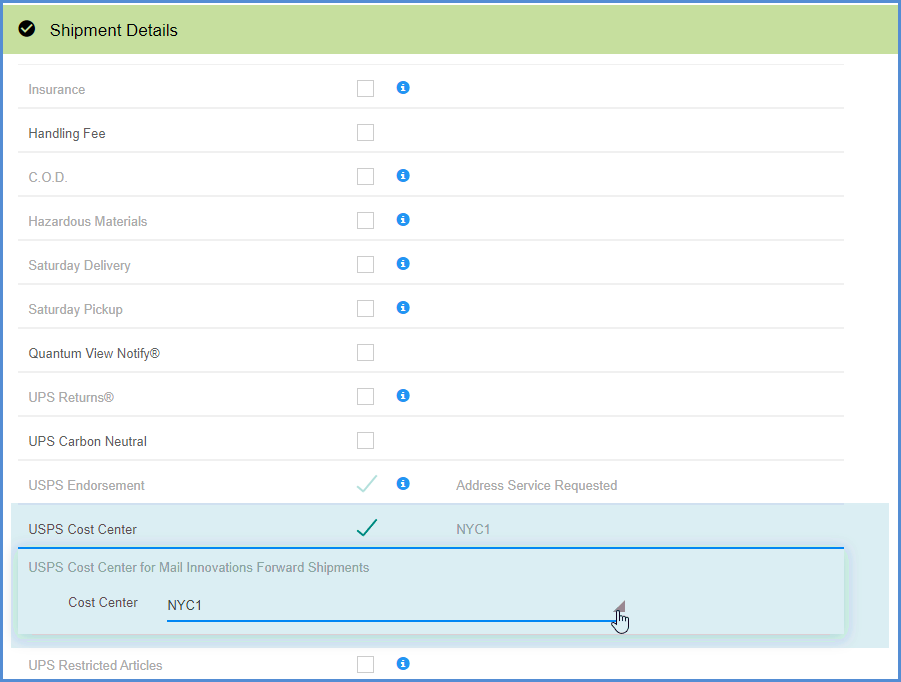Click UPS Restricted Articles info icon
The width and height of the screenshot is (901, 682).
[403, 663]
